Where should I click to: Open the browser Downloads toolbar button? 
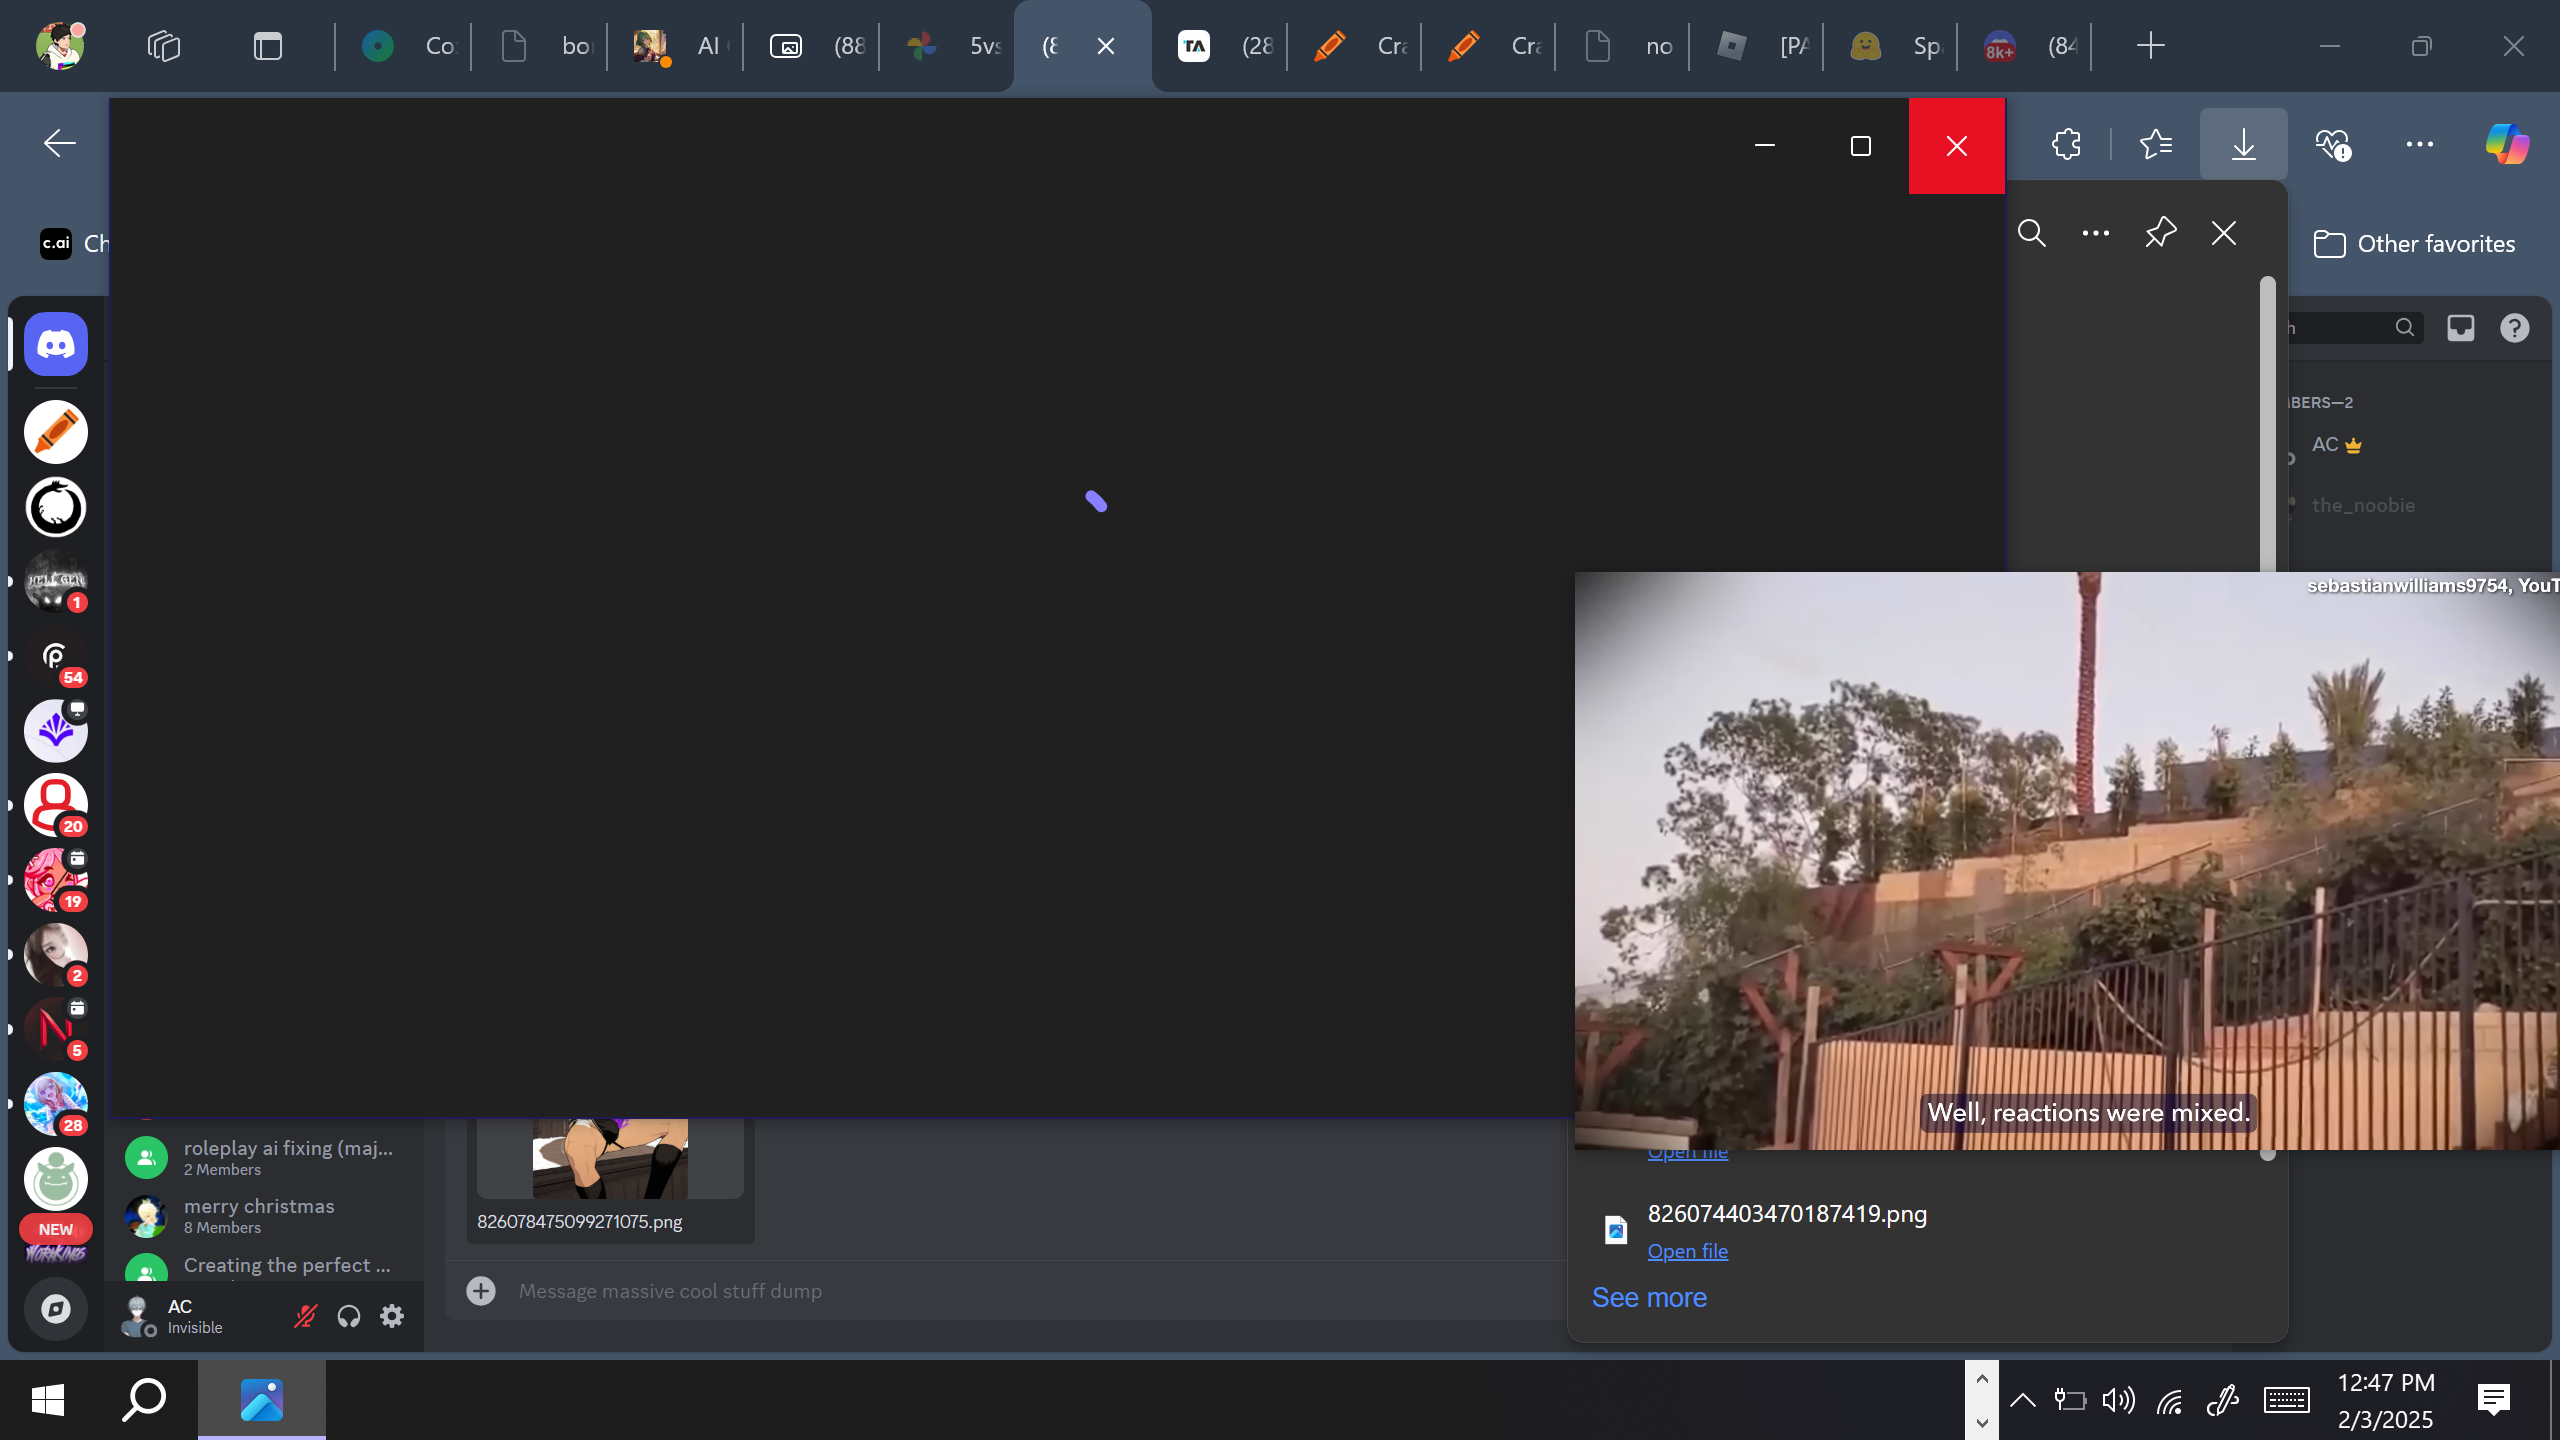(2244, 144)
